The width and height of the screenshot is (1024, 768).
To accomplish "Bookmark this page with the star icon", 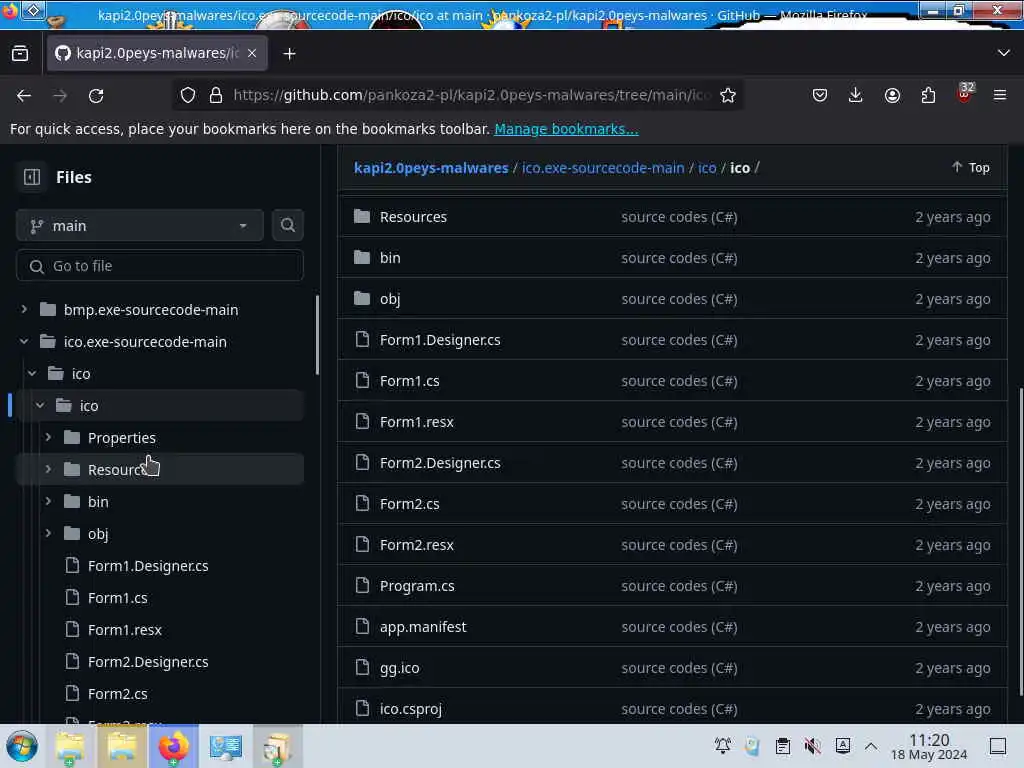I will click(x=728, y=95).
